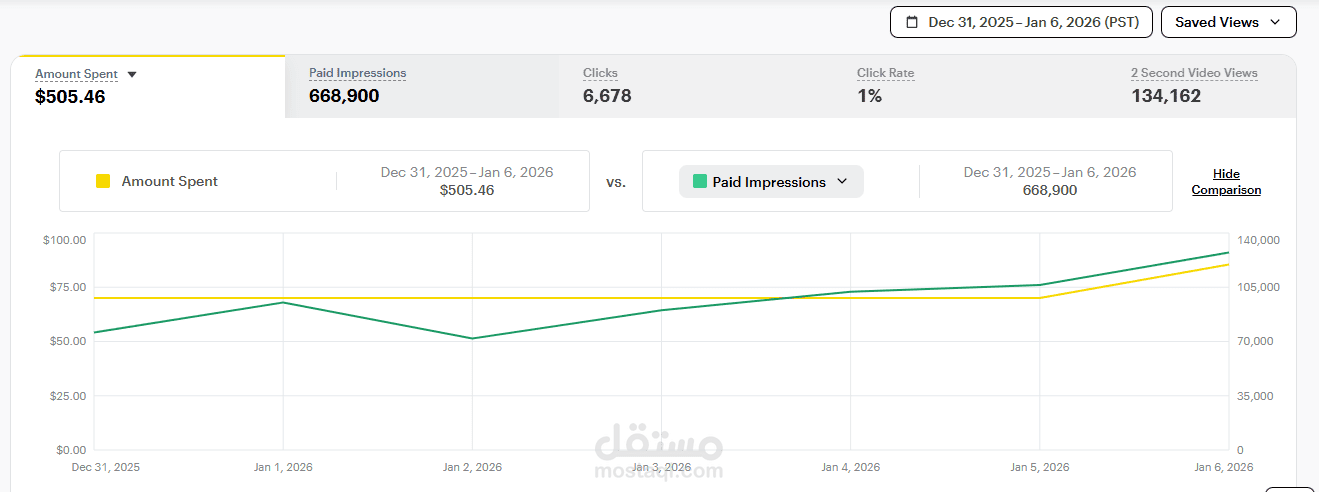View the 2 Second Video Views tab
The height and width of the screenshot is (492, 1319).
(1201, 86)
